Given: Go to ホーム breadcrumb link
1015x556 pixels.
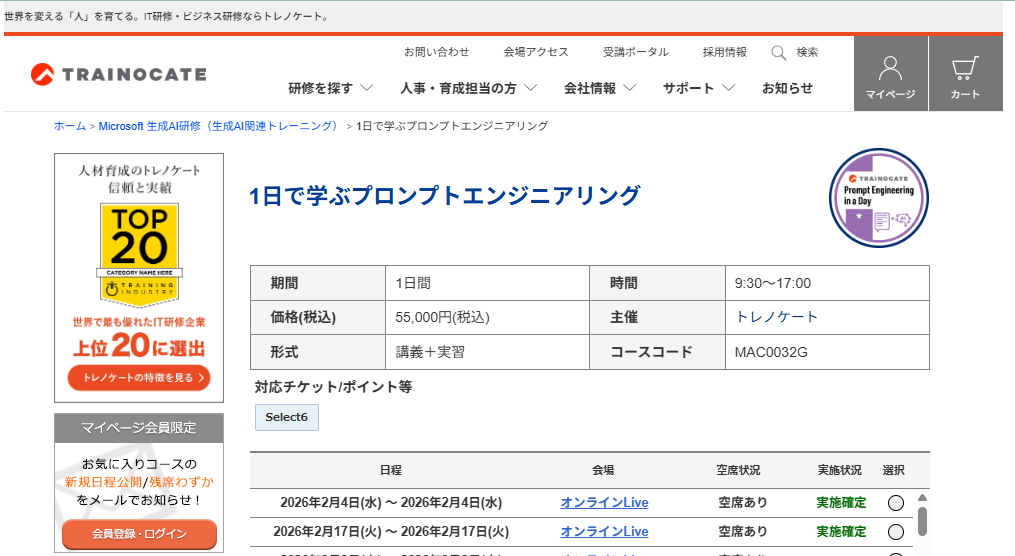Looking at the screenshot, I should tap(70, 126).
